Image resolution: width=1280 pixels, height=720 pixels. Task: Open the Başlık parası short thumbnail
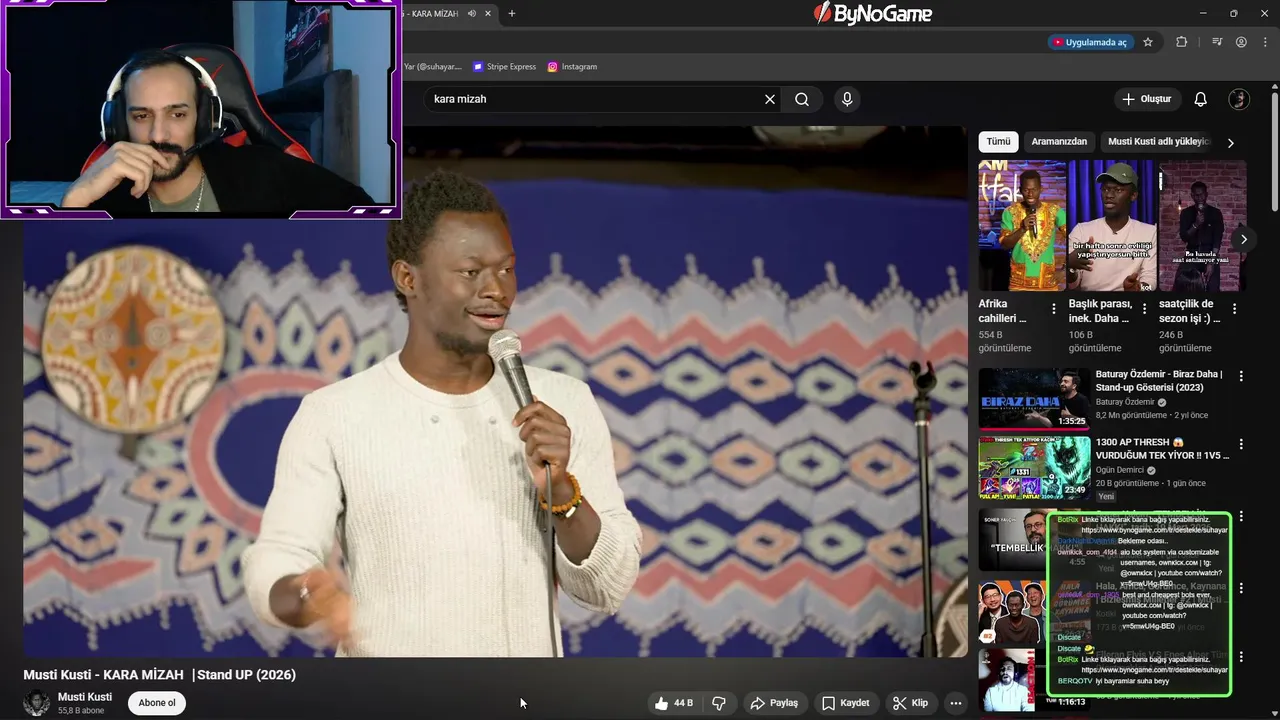pyautogui.click(x=1112, y=225)
